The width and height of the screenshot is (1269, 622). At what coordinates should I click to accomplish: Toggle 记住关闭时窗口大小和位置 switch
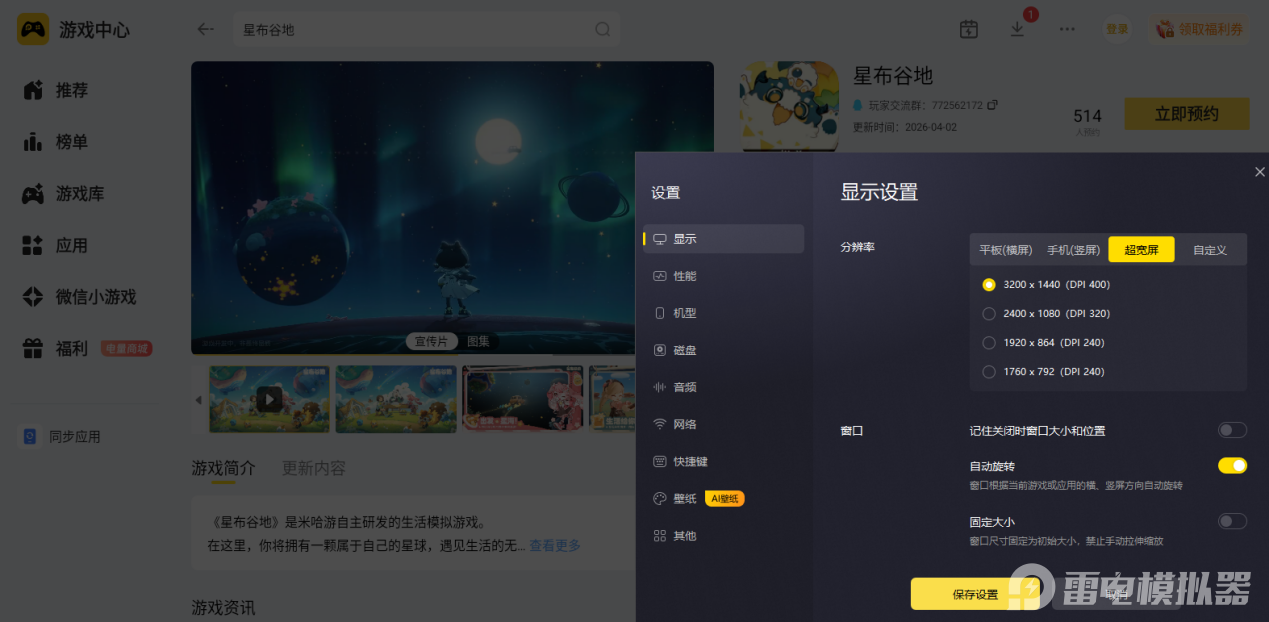point(1232,431)
